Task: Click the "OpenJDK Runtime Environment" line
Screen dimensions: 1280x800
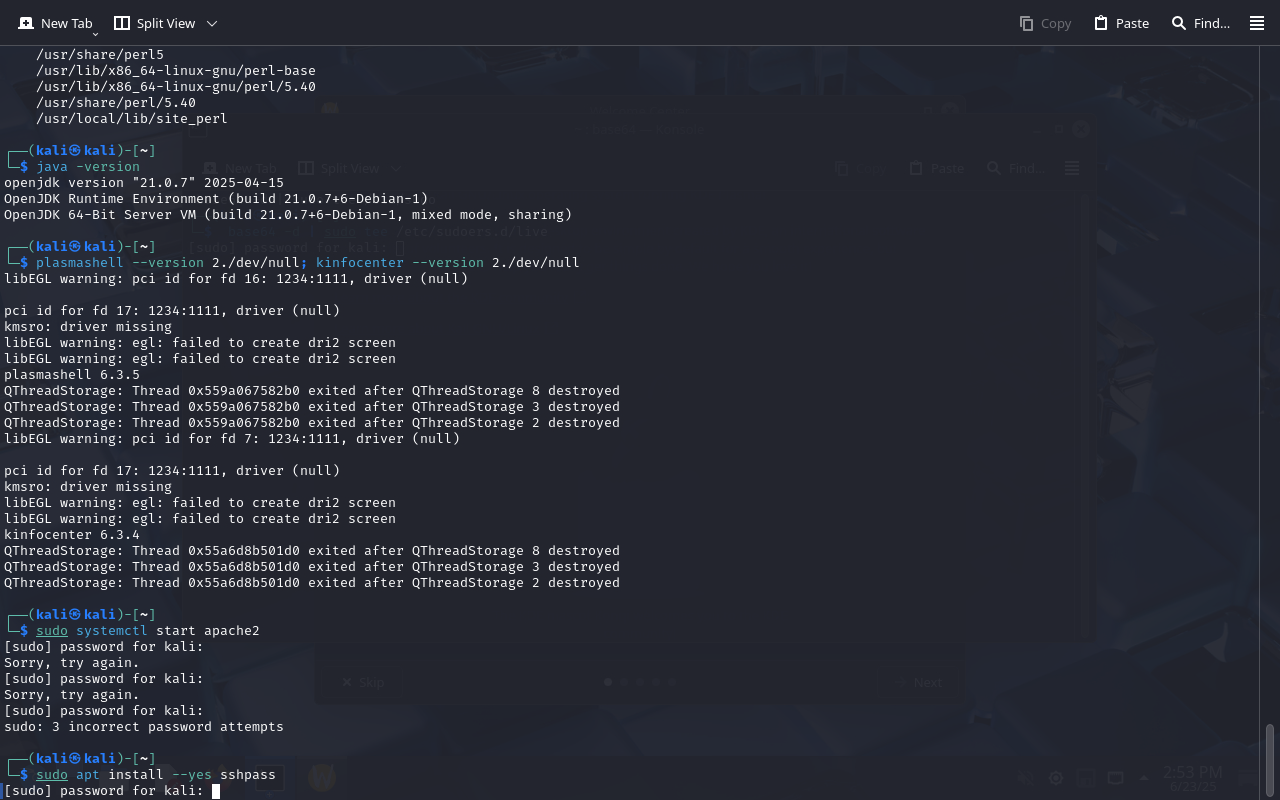Action: pos(216,199)
